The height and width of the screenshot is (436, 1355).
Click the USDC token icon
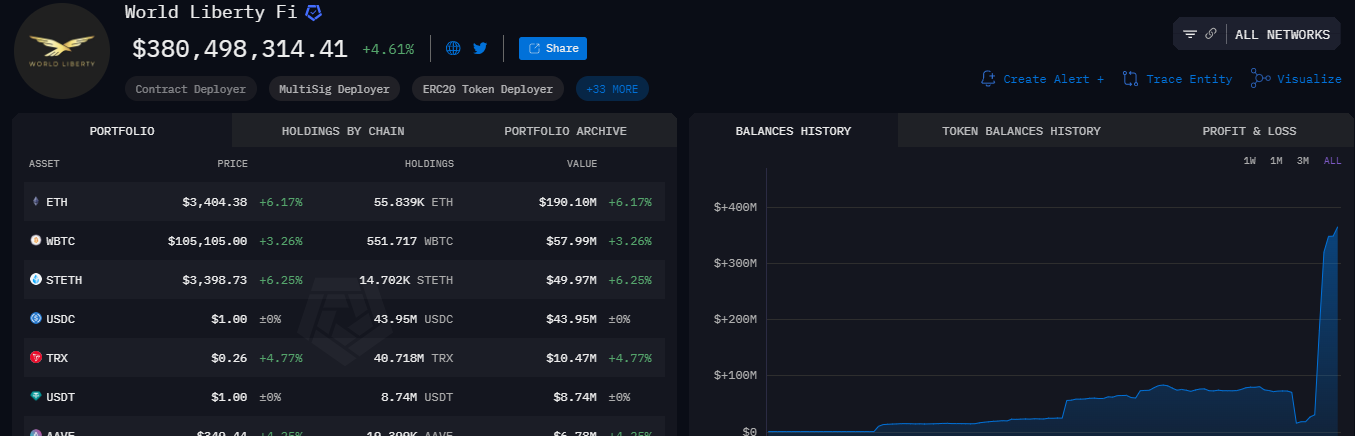[x=36, y=319]
